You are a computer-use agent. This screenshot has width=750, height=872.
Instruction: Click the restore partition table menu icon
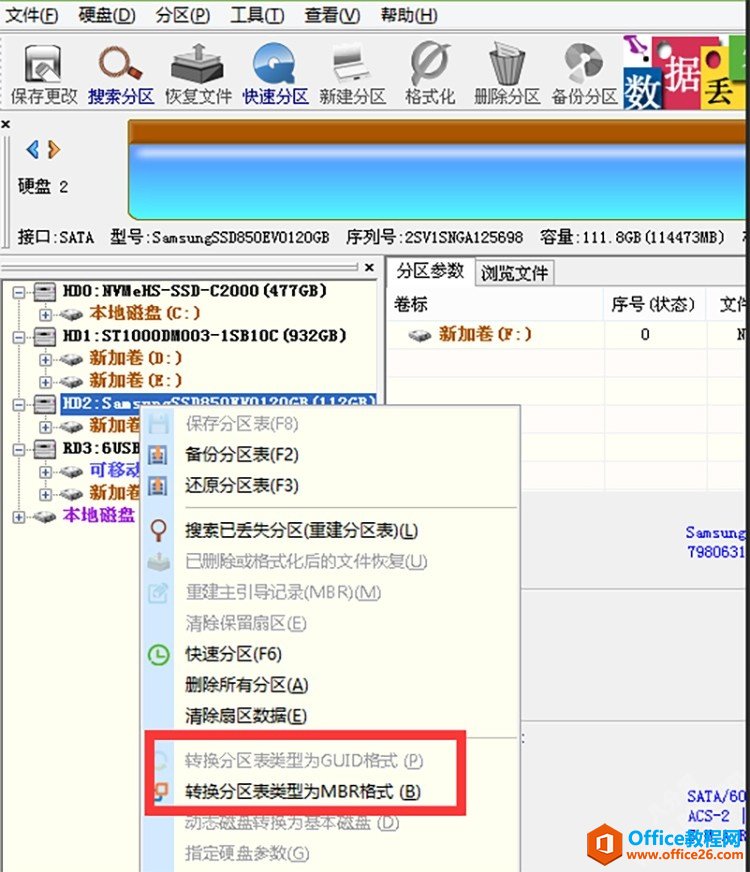click(x=158, y=486)
